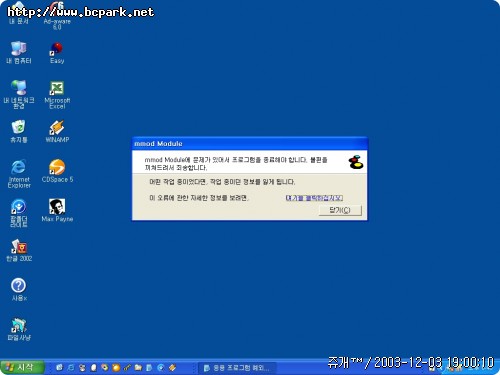The width and height of the screenshot is (500, 375).
Task: Click the 닫기(C) close button in dialog
Action: coord(340,210)
